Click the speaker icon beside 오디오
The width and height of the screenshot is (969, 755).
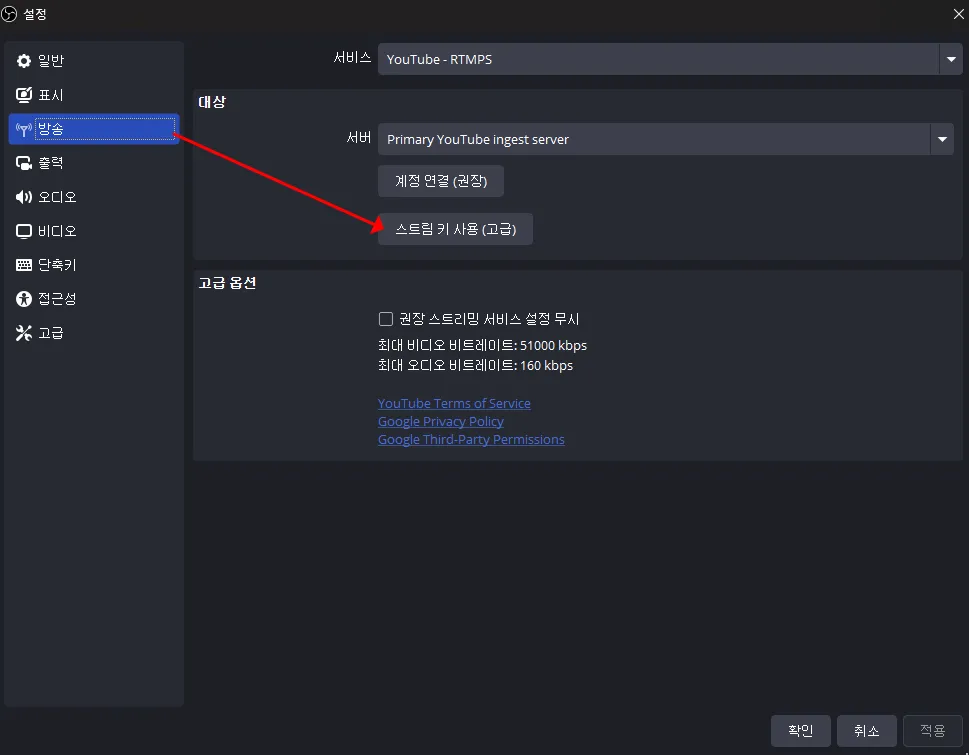click(x=23, y=197)
